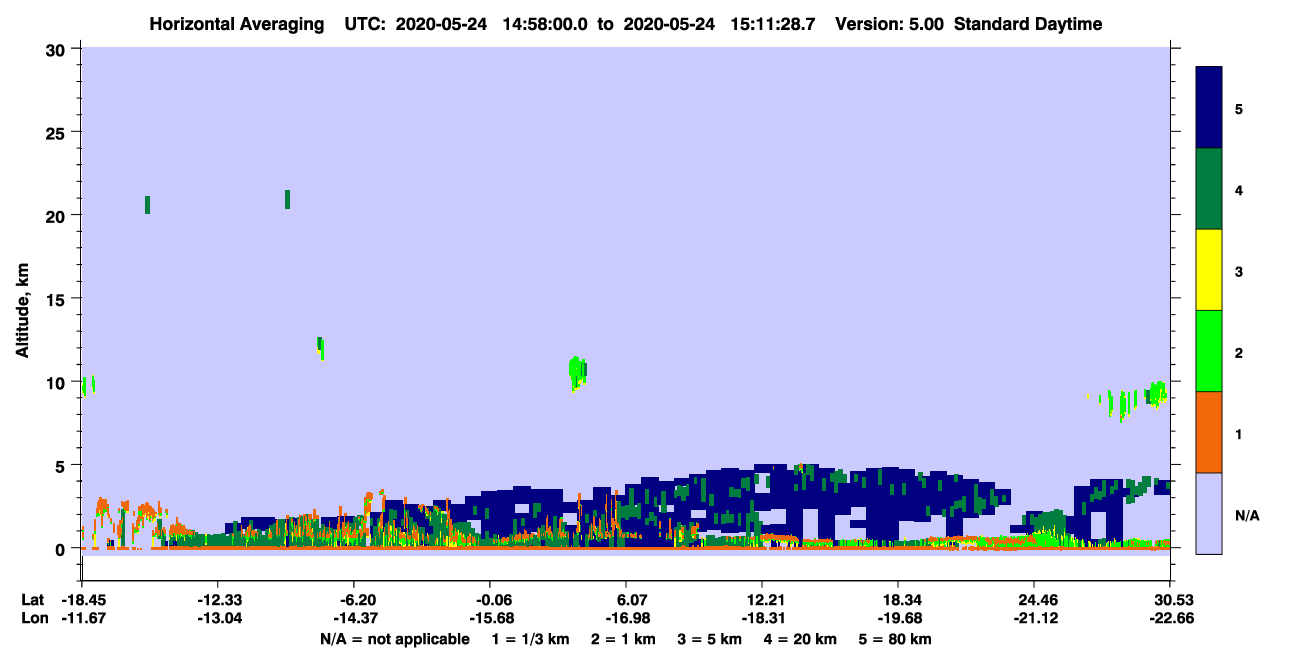The height and width of the screenshot is (667, 1300).
Task: Click the longitude value '-18.31'
Action: [762, 618]
